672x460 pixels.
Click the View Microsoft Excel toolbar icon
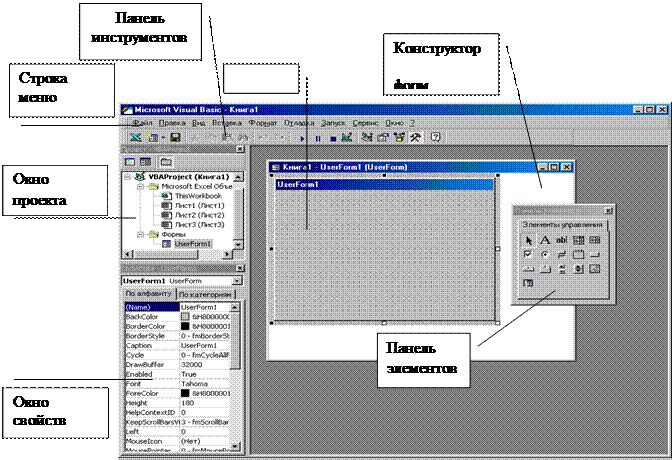coord(135,137)
